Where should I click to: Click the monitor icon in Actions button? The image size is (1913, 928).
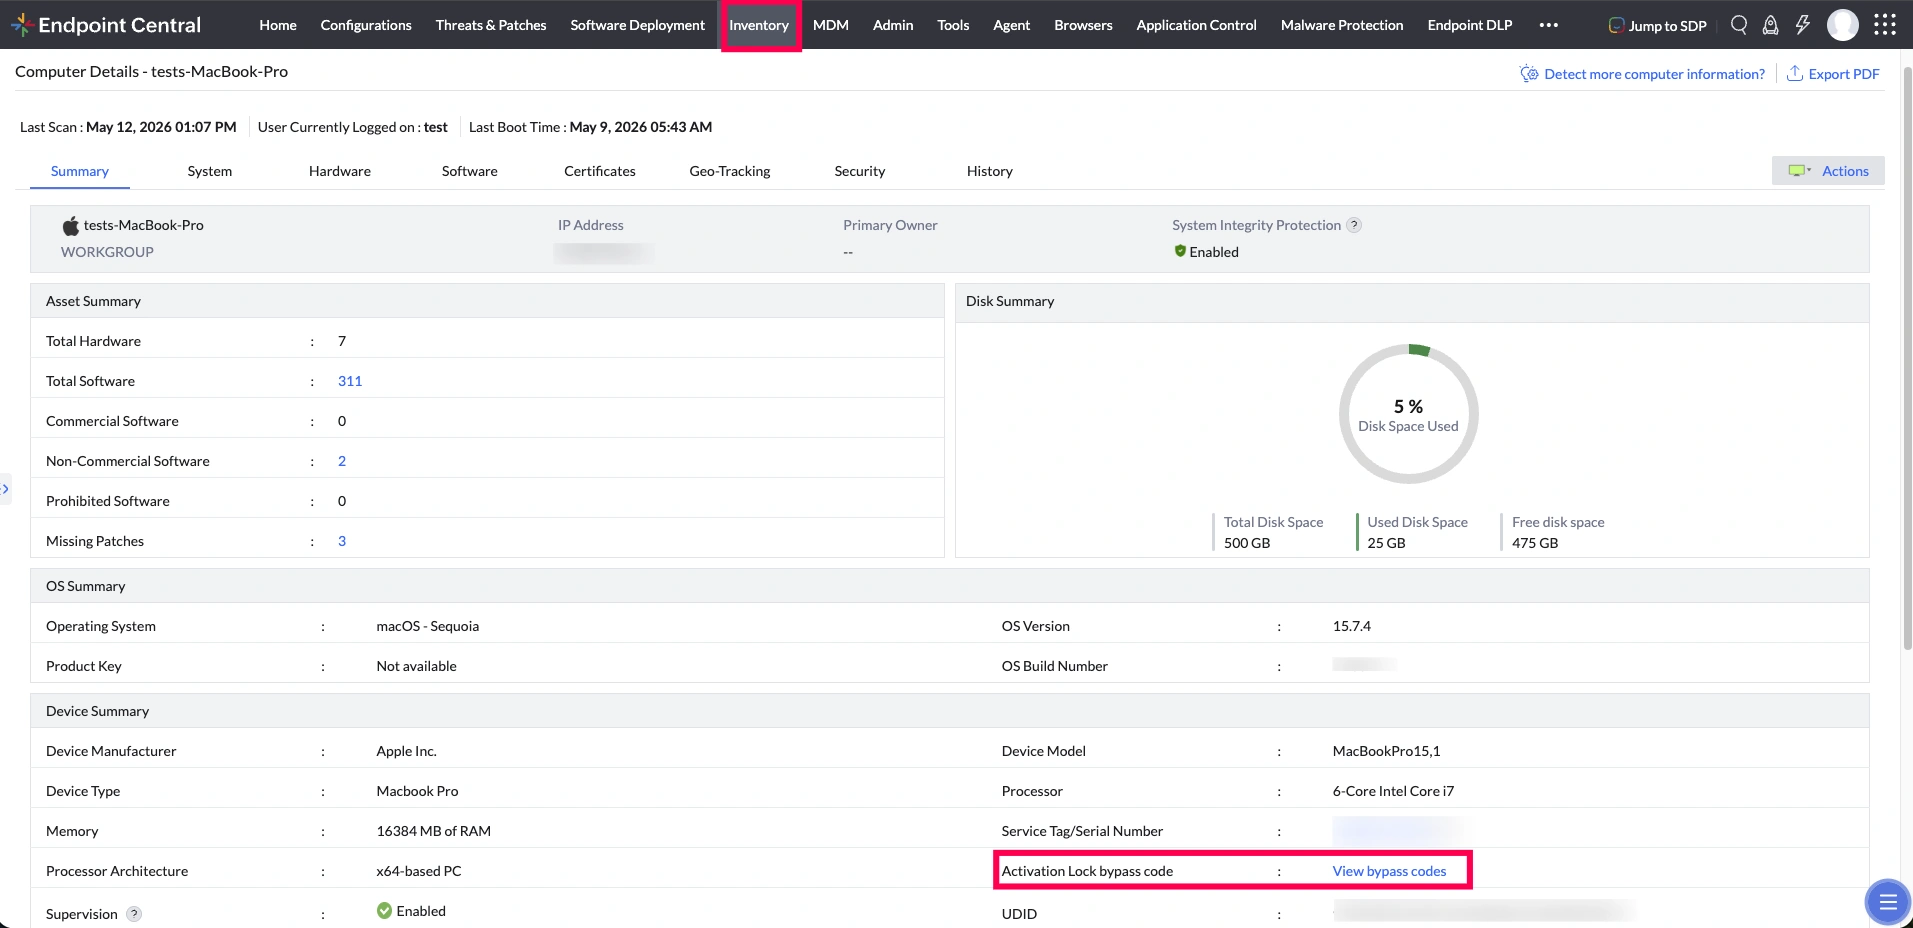pos(1799,171)
